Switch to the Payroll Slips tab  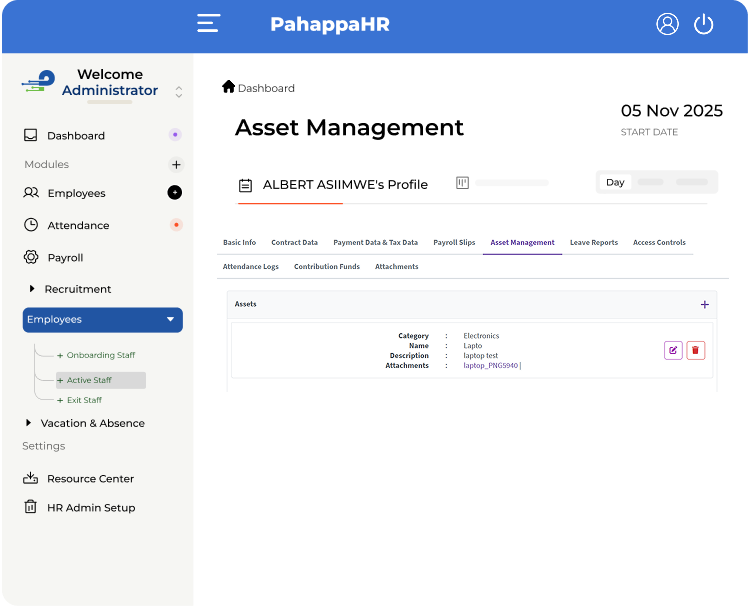(454, 242)
